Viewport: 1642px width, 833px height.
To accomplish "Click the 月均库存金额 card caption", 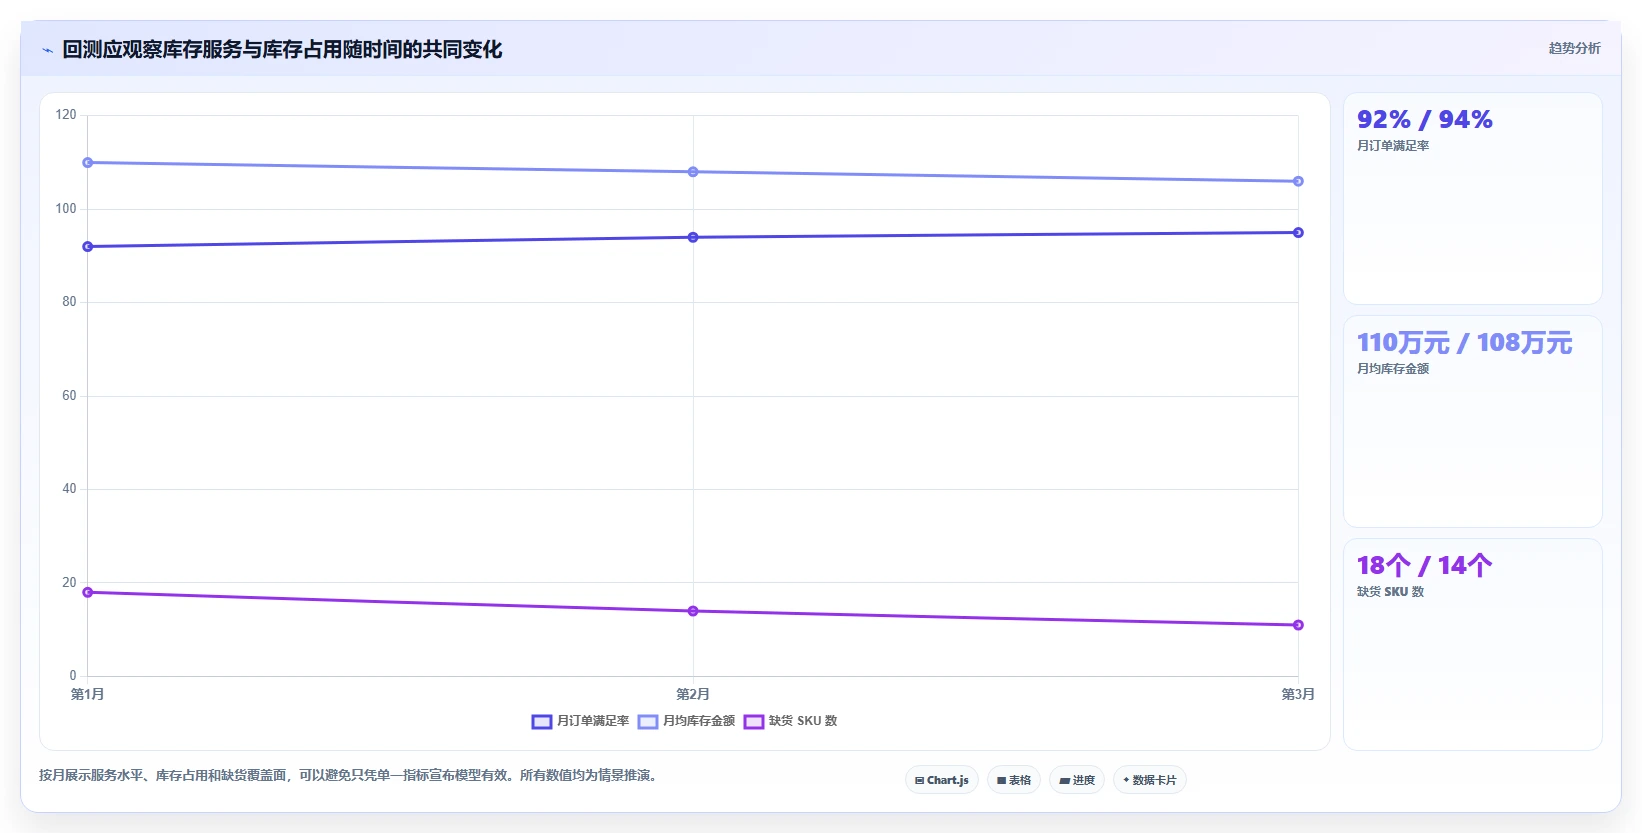I will tap(1392, 369).
